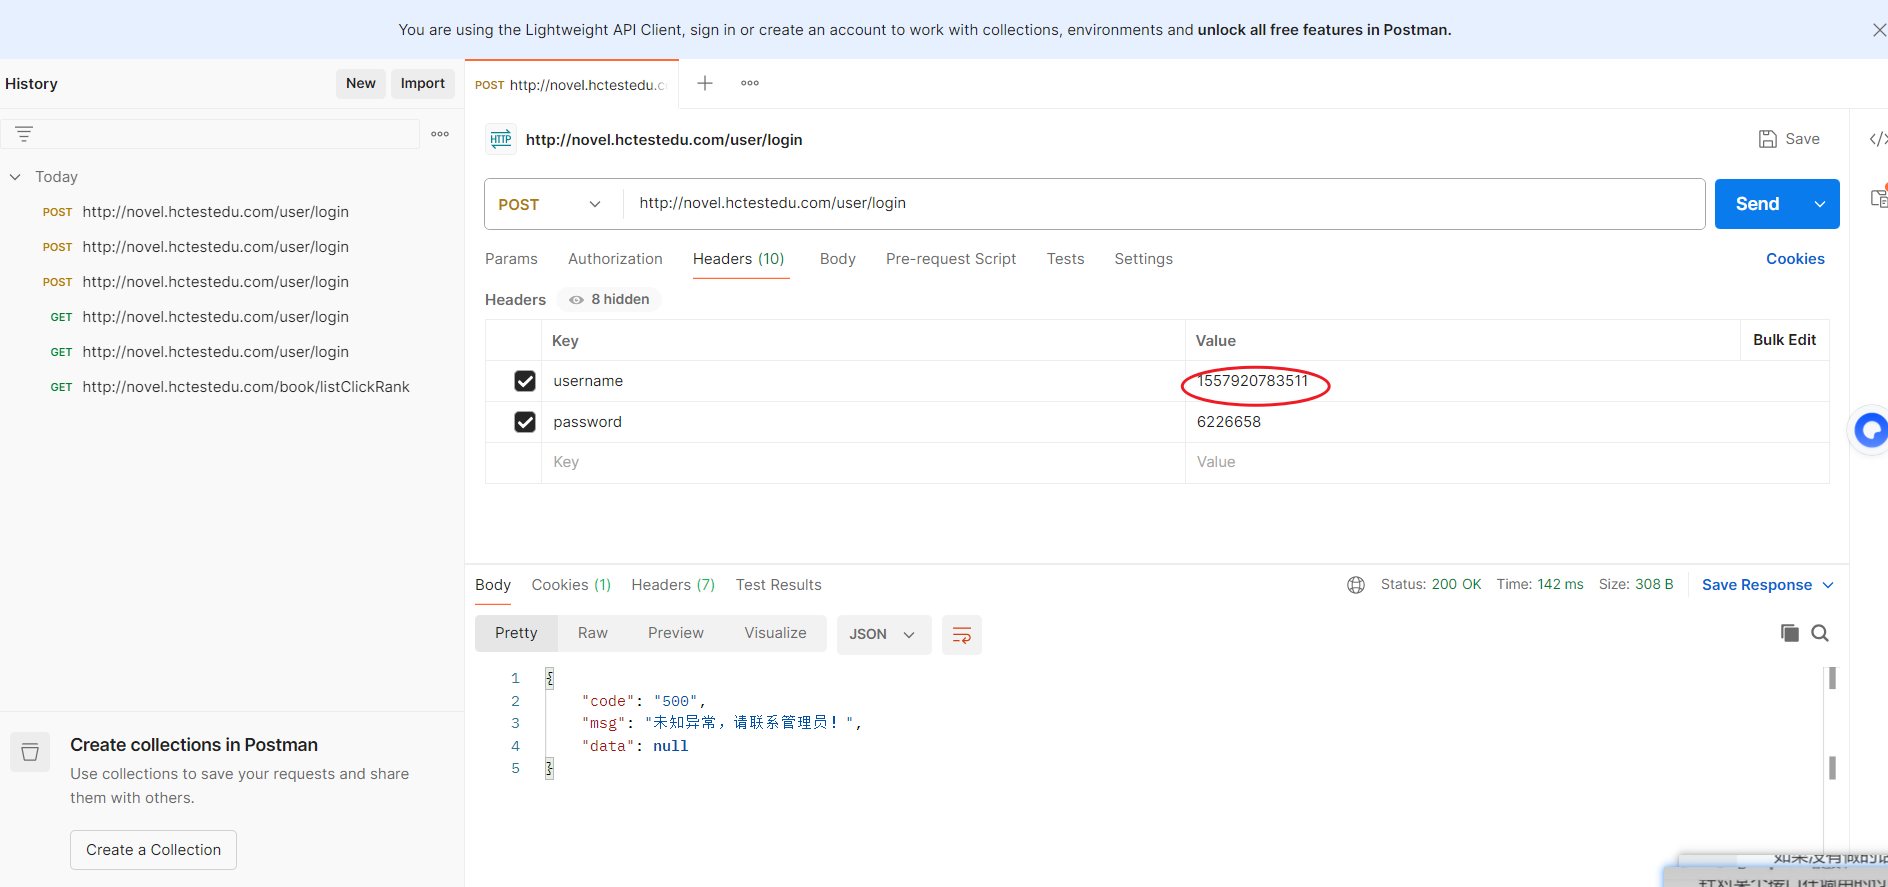Screen dimensions: 1888x887
Task: Select the Raw view mode
Action: point(593,633)
